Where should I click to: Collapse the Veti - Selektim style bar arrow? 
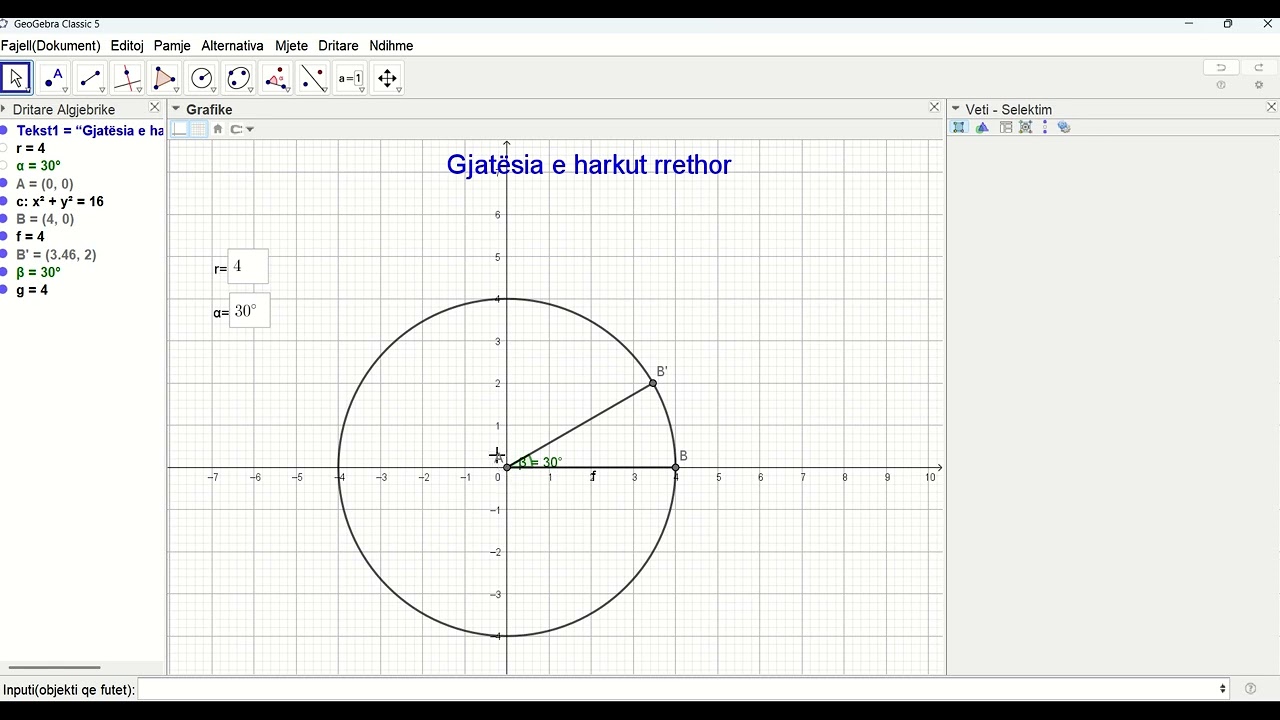click(956, 109)
